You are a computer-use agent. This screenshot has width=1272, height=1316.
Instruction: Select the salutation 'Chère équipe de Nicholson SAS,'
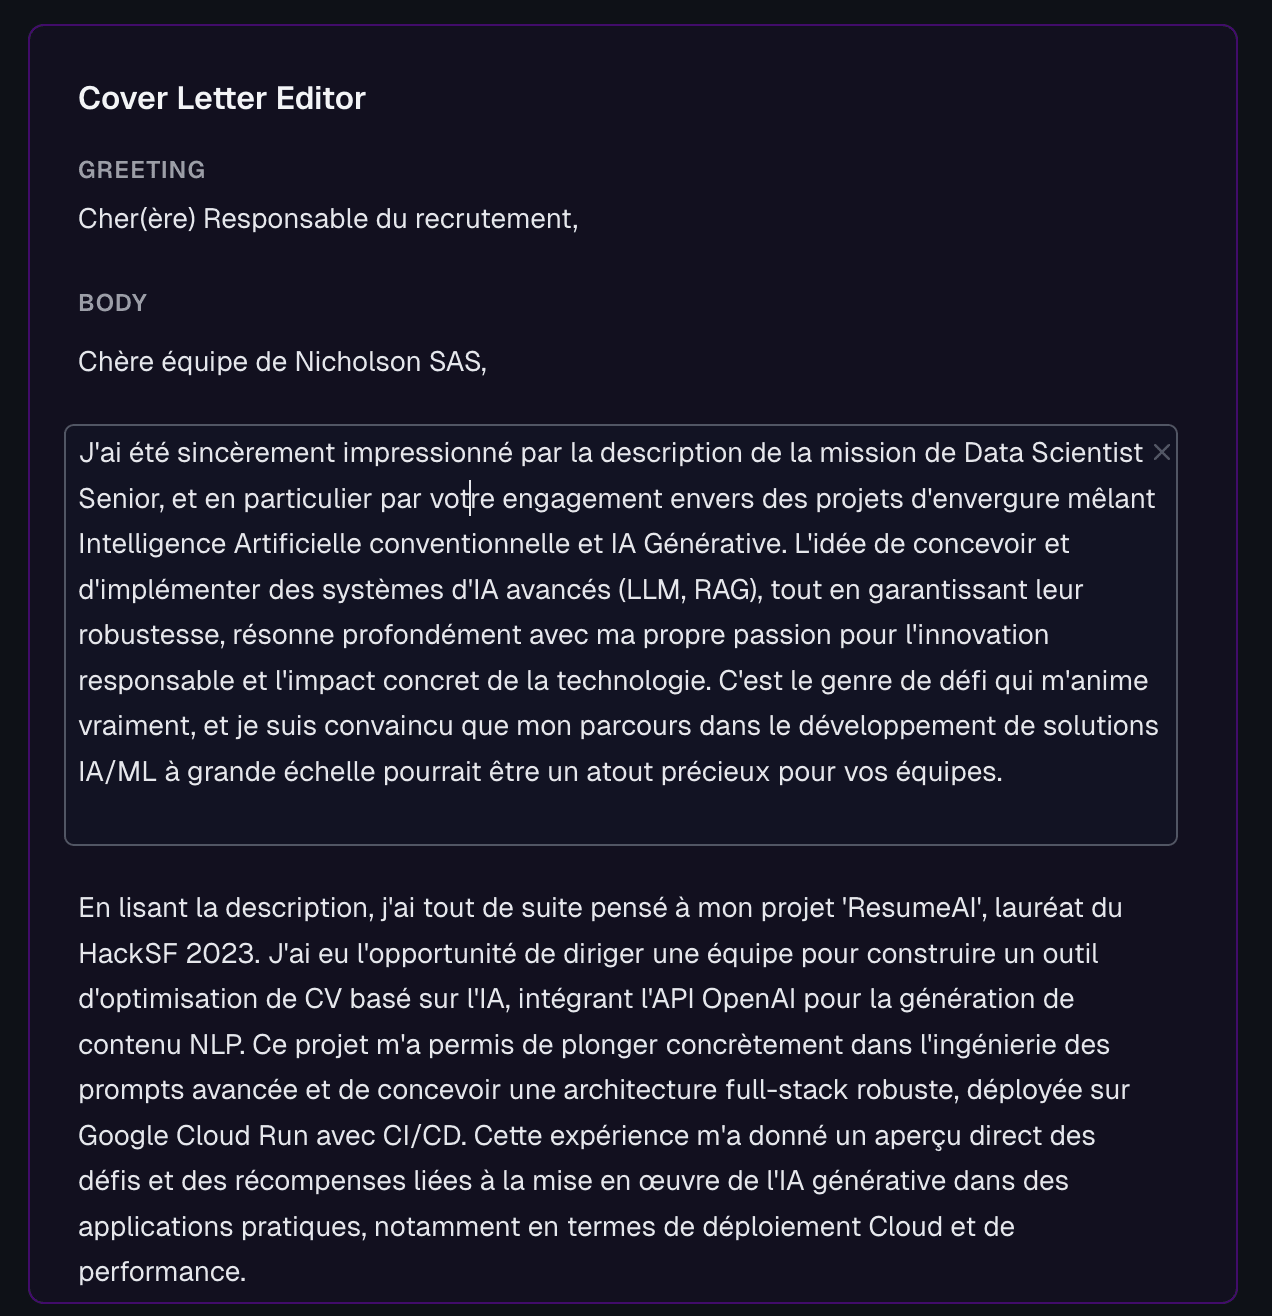(283, 361)
